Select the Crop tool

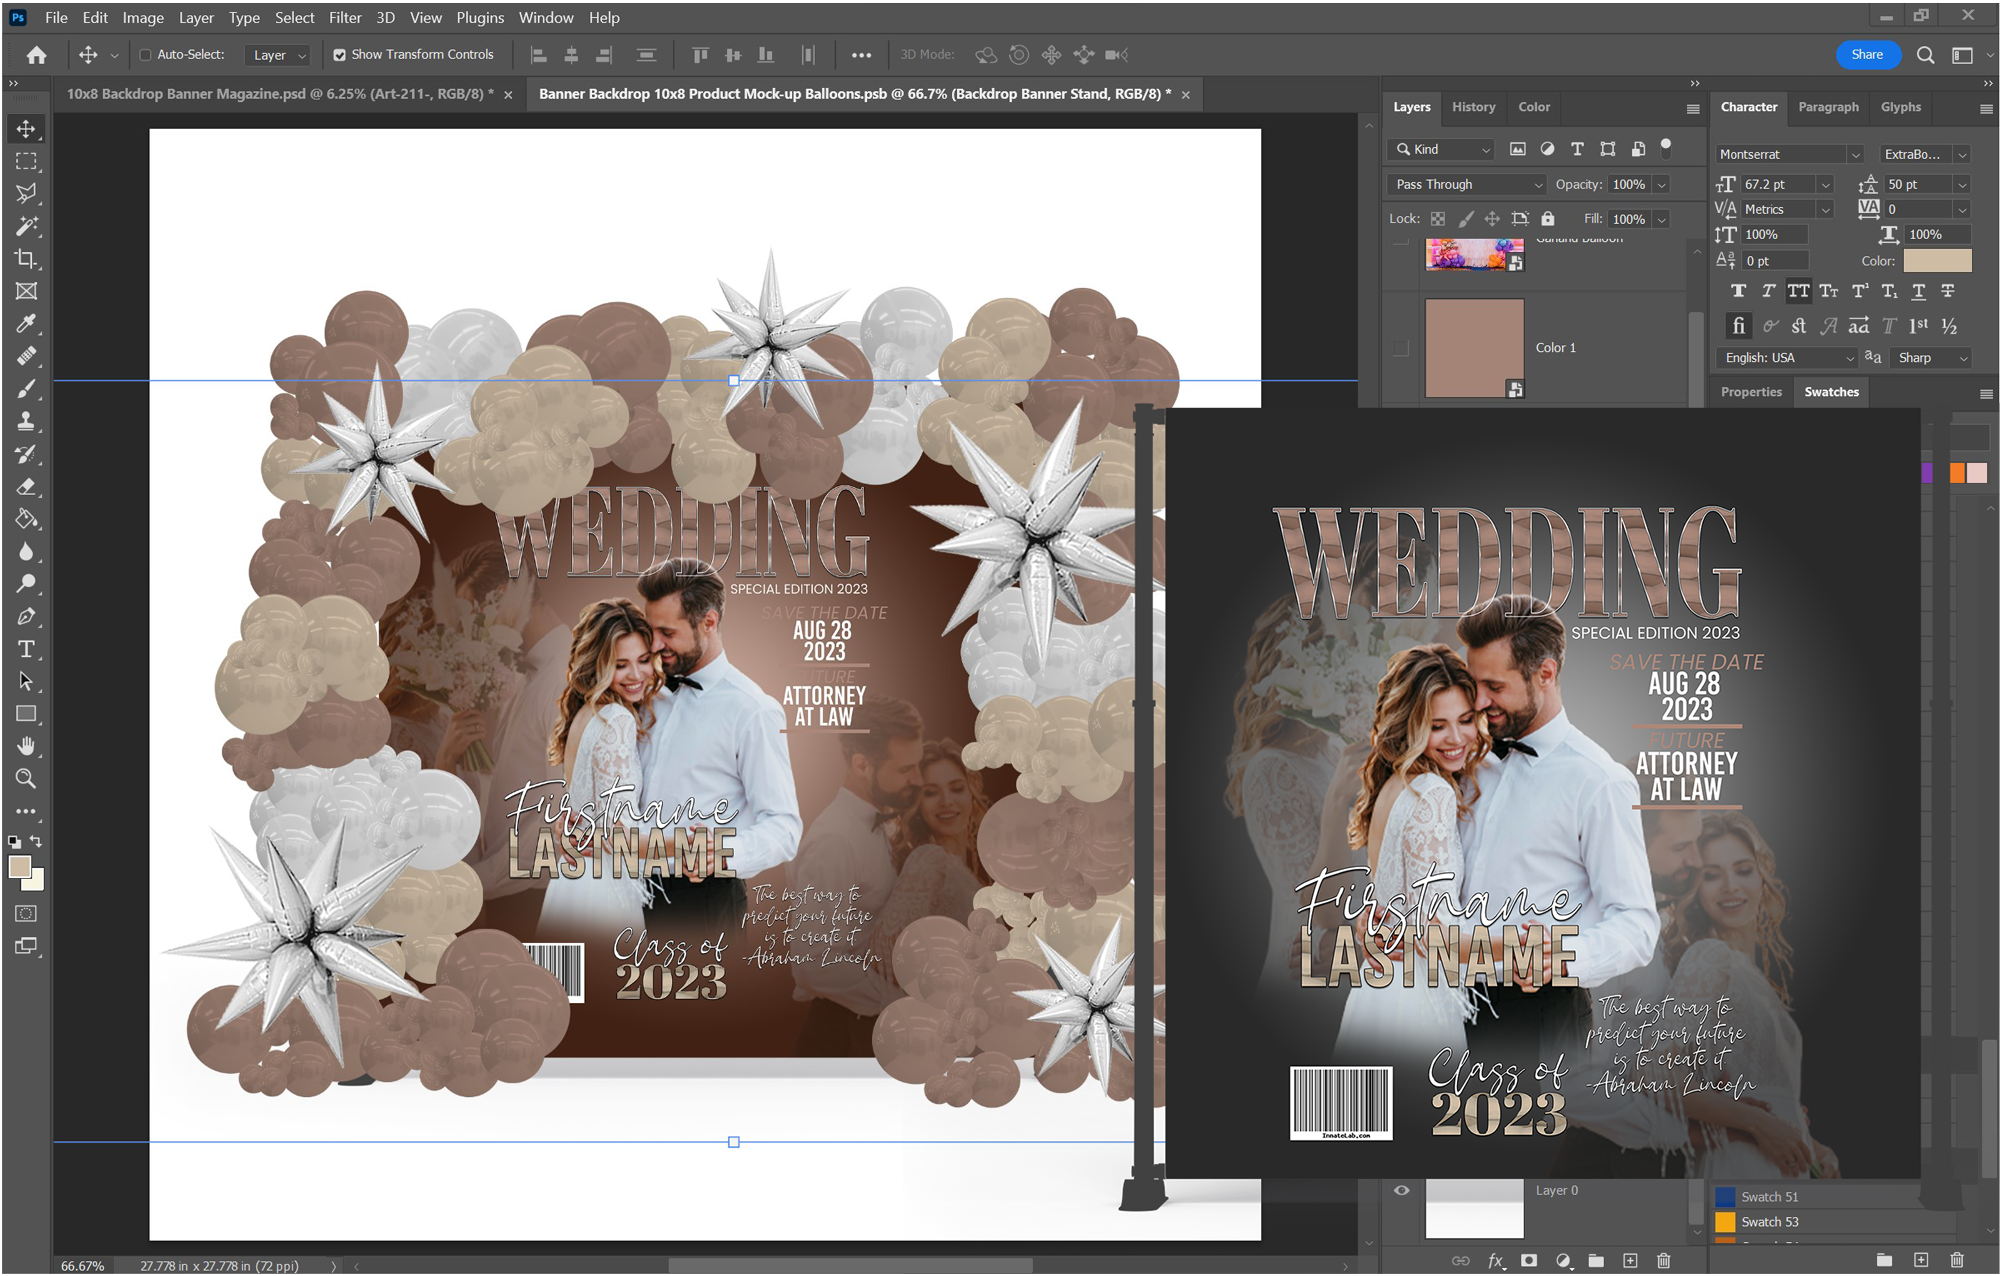(26, 259)
